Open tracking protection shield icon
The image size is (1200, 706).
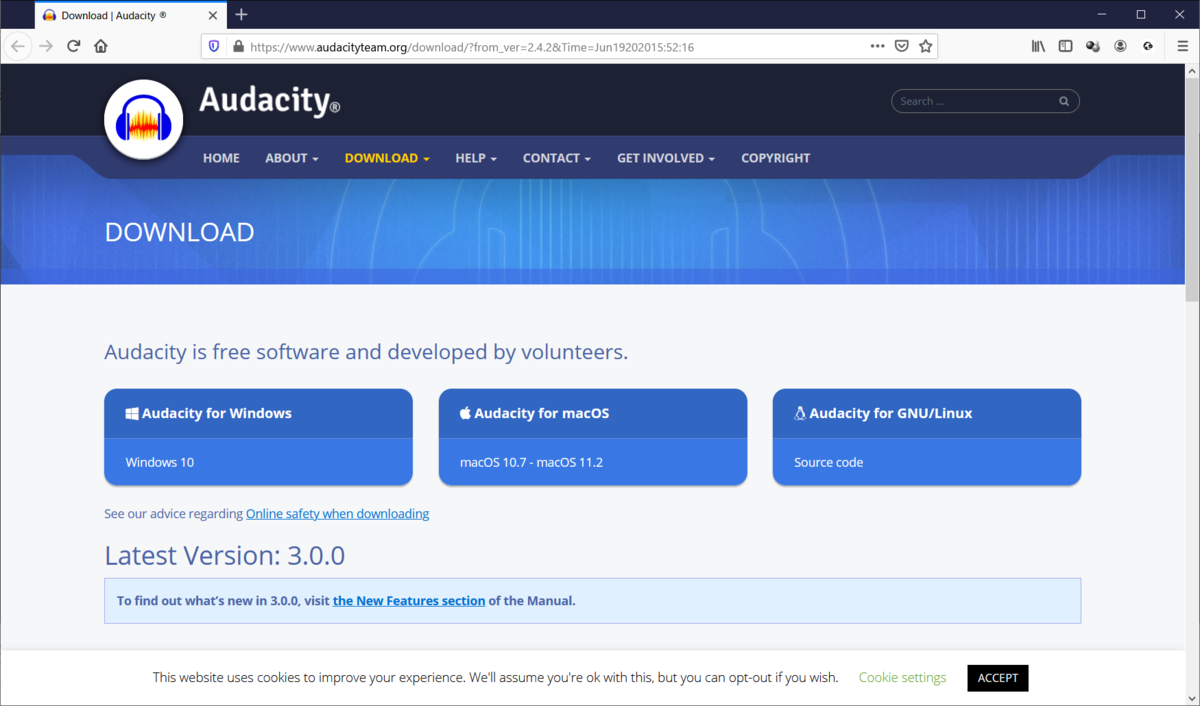tap(214, 46)
